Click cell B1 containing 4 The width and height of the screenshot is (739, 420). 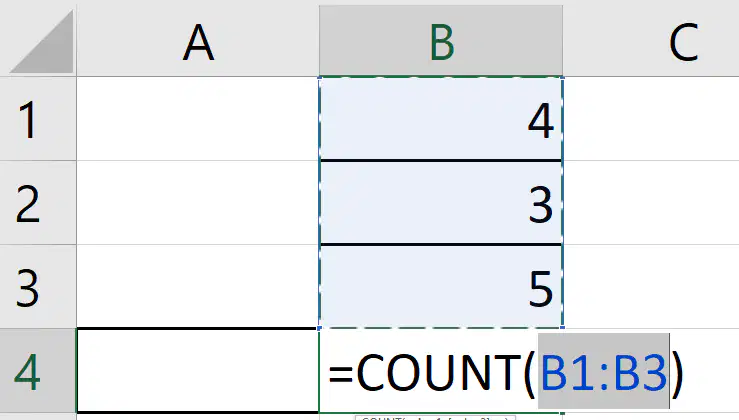(x=441, y=119)
